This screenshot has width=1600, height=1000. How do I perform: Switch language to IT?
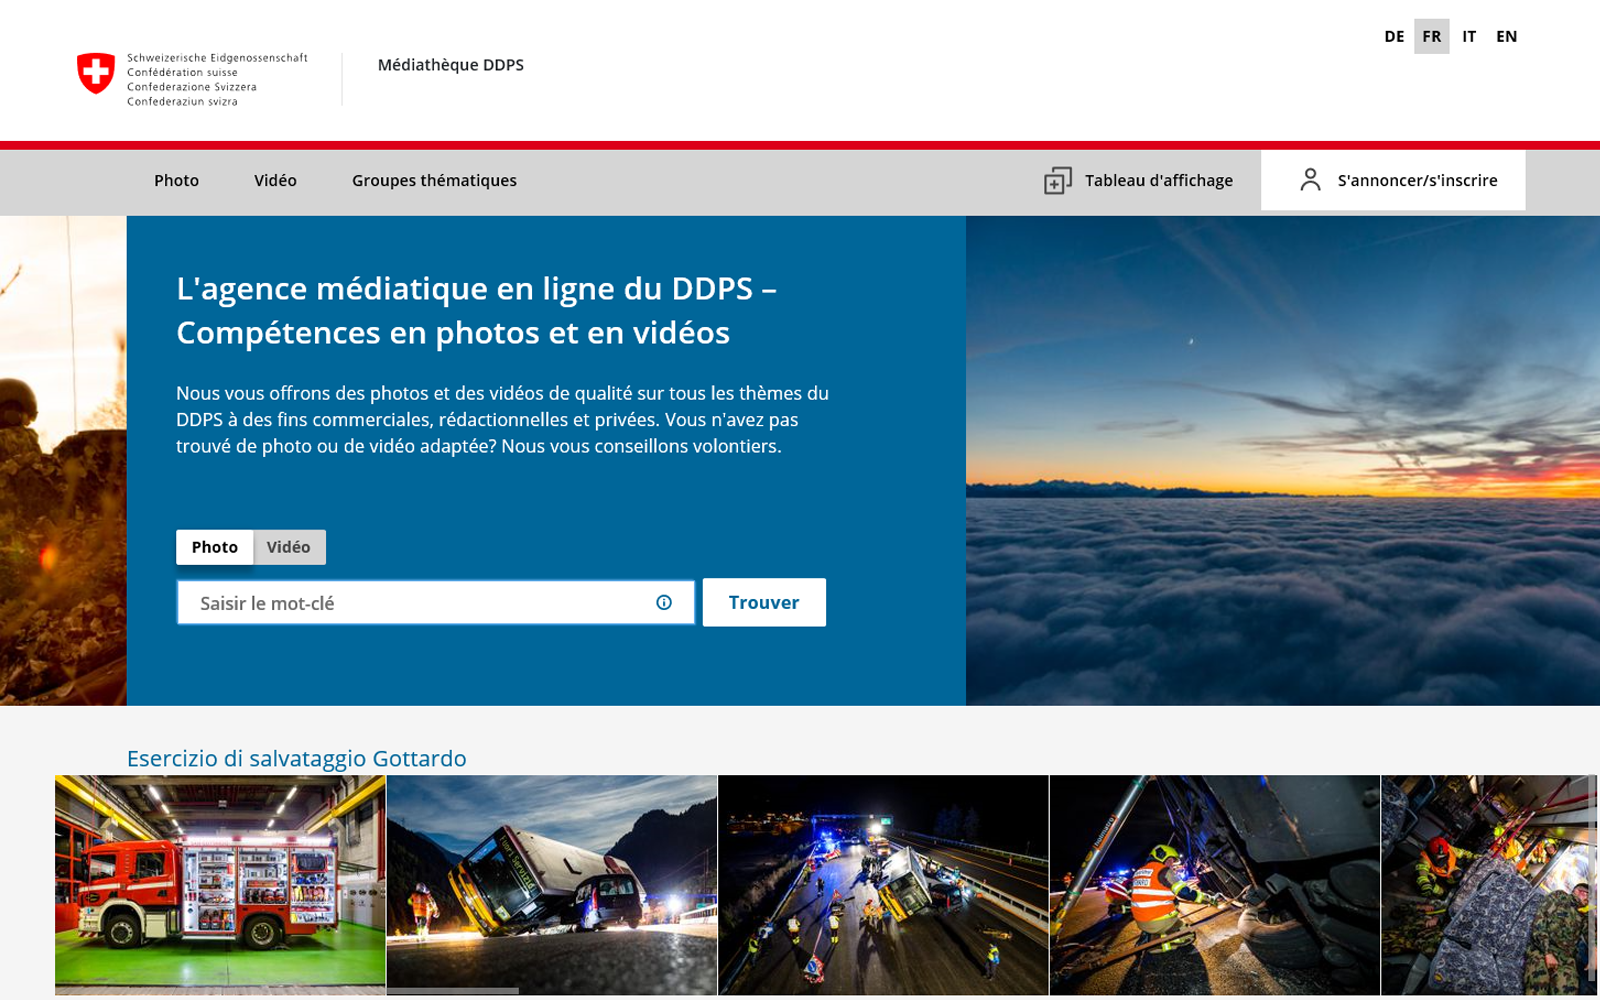1468,36
